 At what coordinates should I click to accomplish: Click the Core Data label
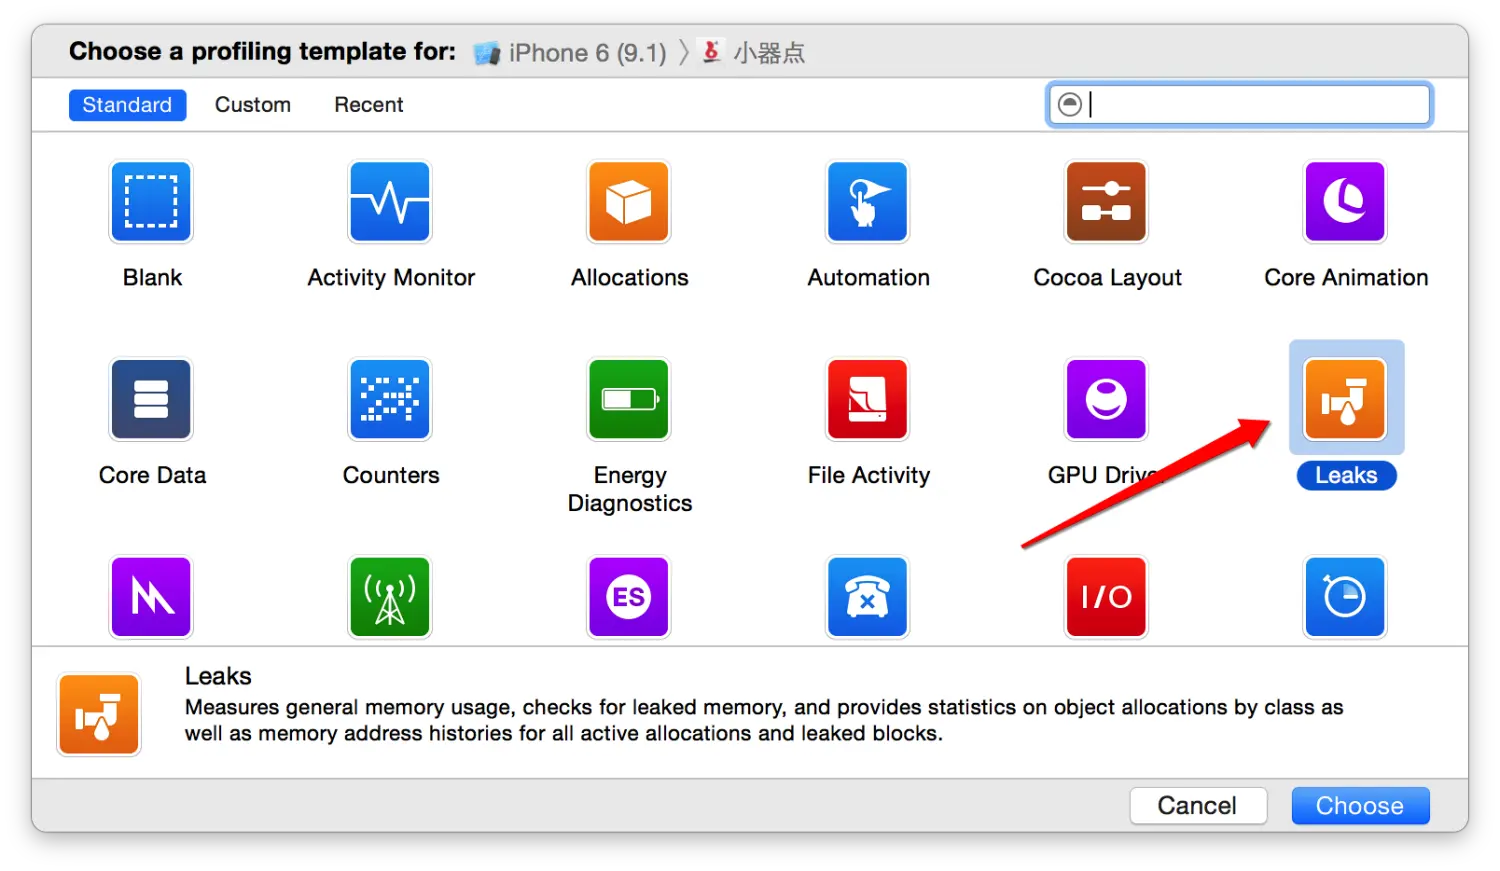tap(152, 476)
